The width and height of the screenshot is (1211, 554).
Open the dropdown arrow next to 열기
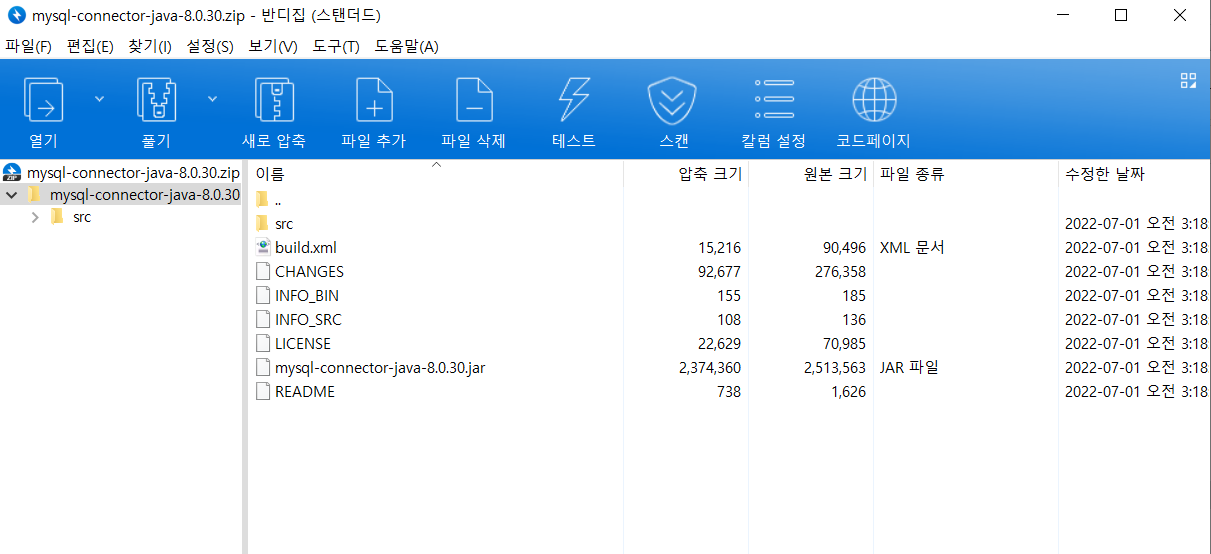[99, 98]
